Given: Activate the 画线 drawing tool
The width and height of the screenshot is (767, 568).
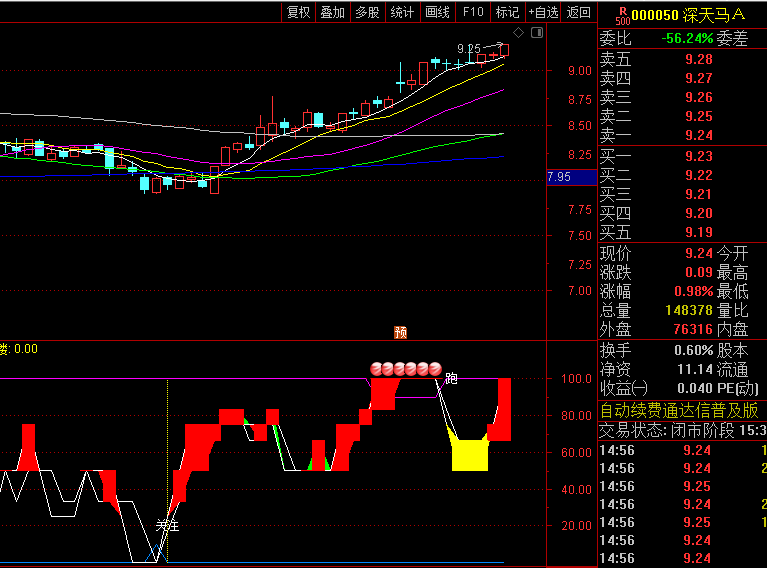Looking at the screenshot, I should point(437,12).
